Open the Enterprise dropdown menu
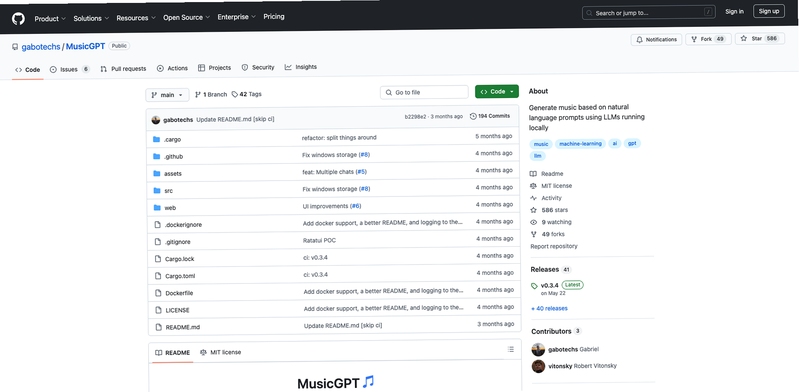Image resolution: width=800 pixels, height=392 pixels. pos(237,17)
